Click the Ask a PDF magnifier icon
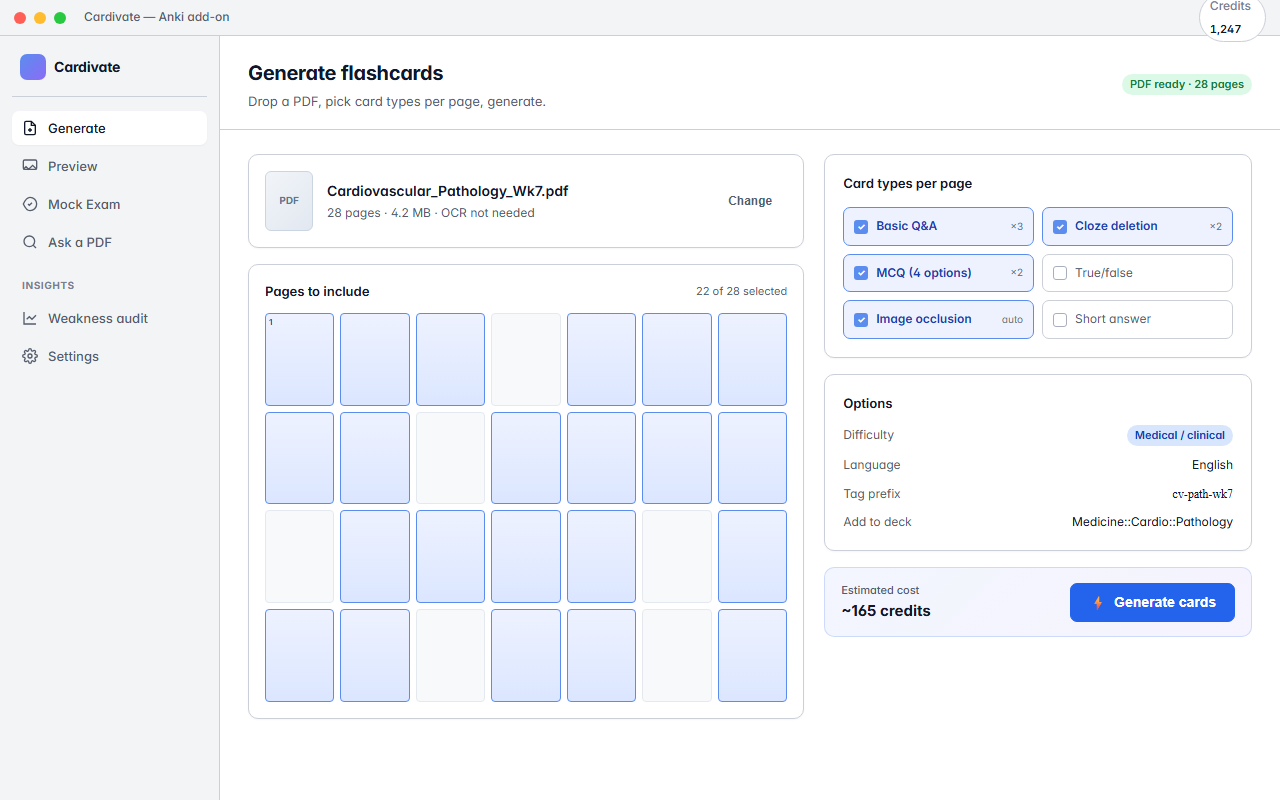The width and height of the screenshot is (1280, 800). (30, 242)
